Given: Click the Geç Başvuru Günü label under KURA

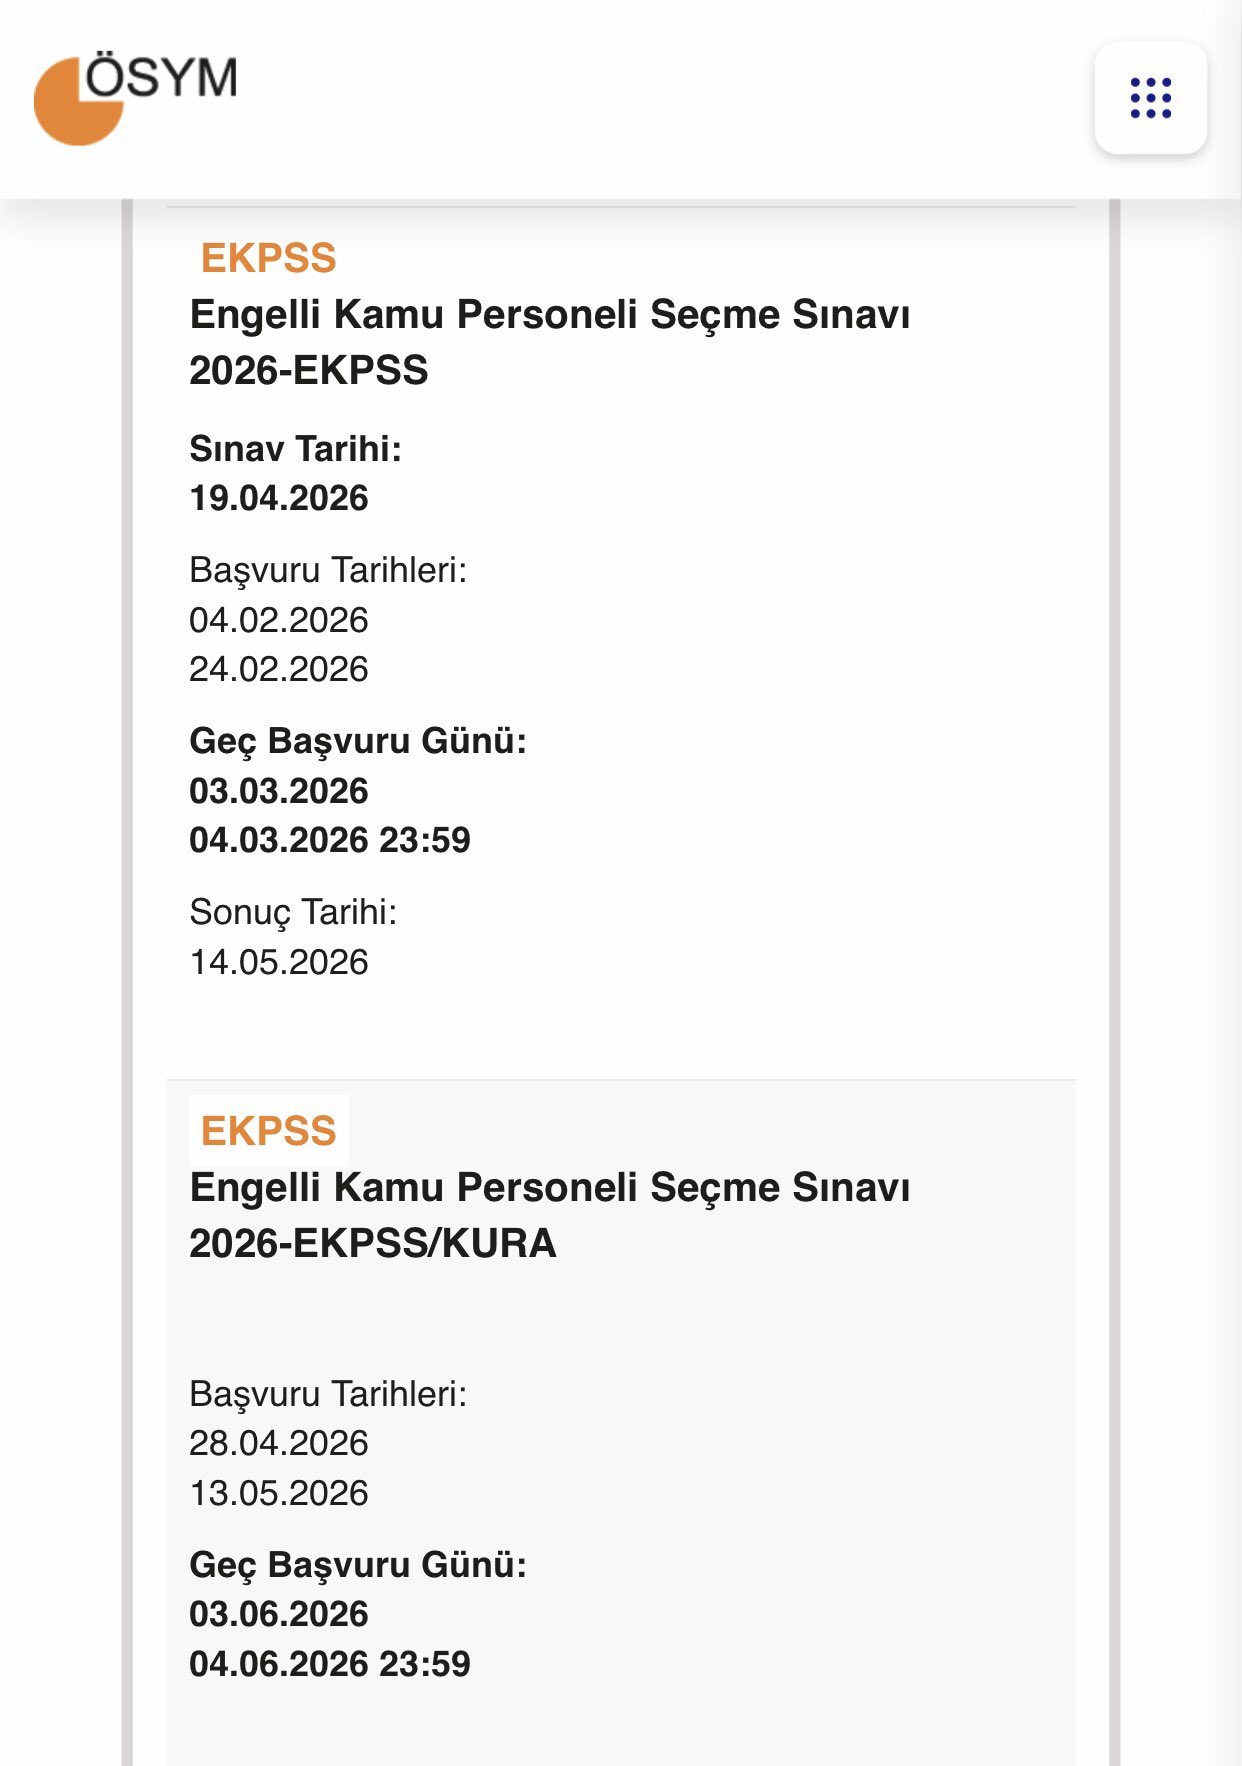Looking at the screenshot, I should tap(357, 1565).
